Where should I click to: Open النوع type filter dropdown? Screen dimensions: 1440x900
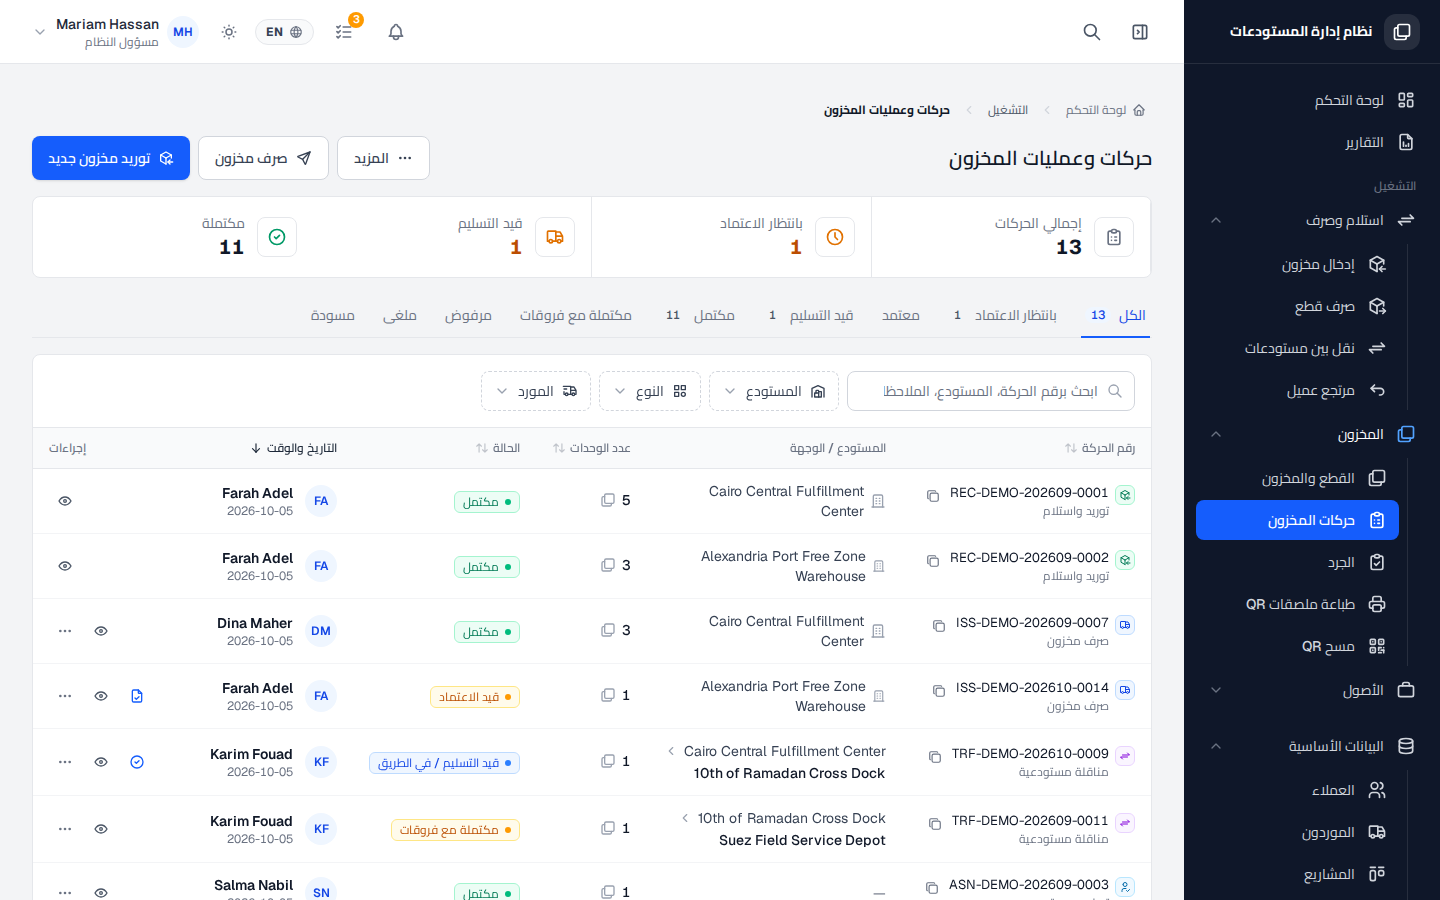(650, 391)
